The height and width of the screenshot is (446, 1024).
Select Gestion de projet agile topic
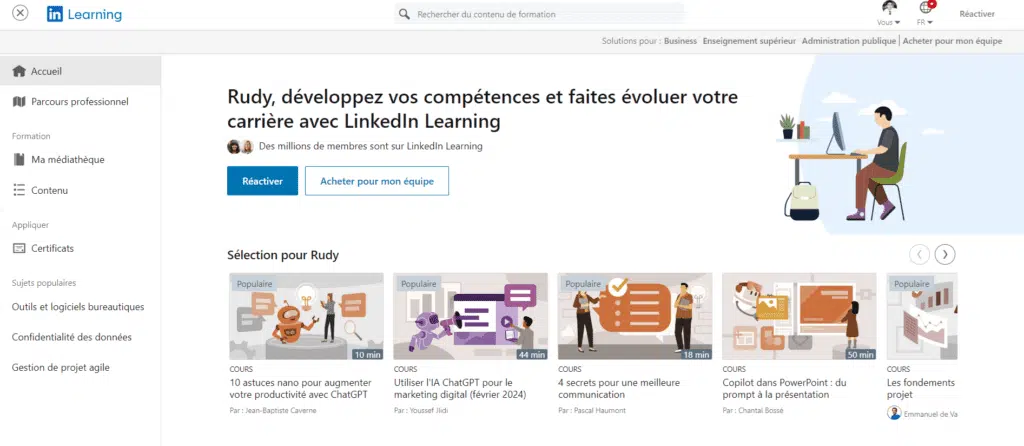[x=61, y=367]
